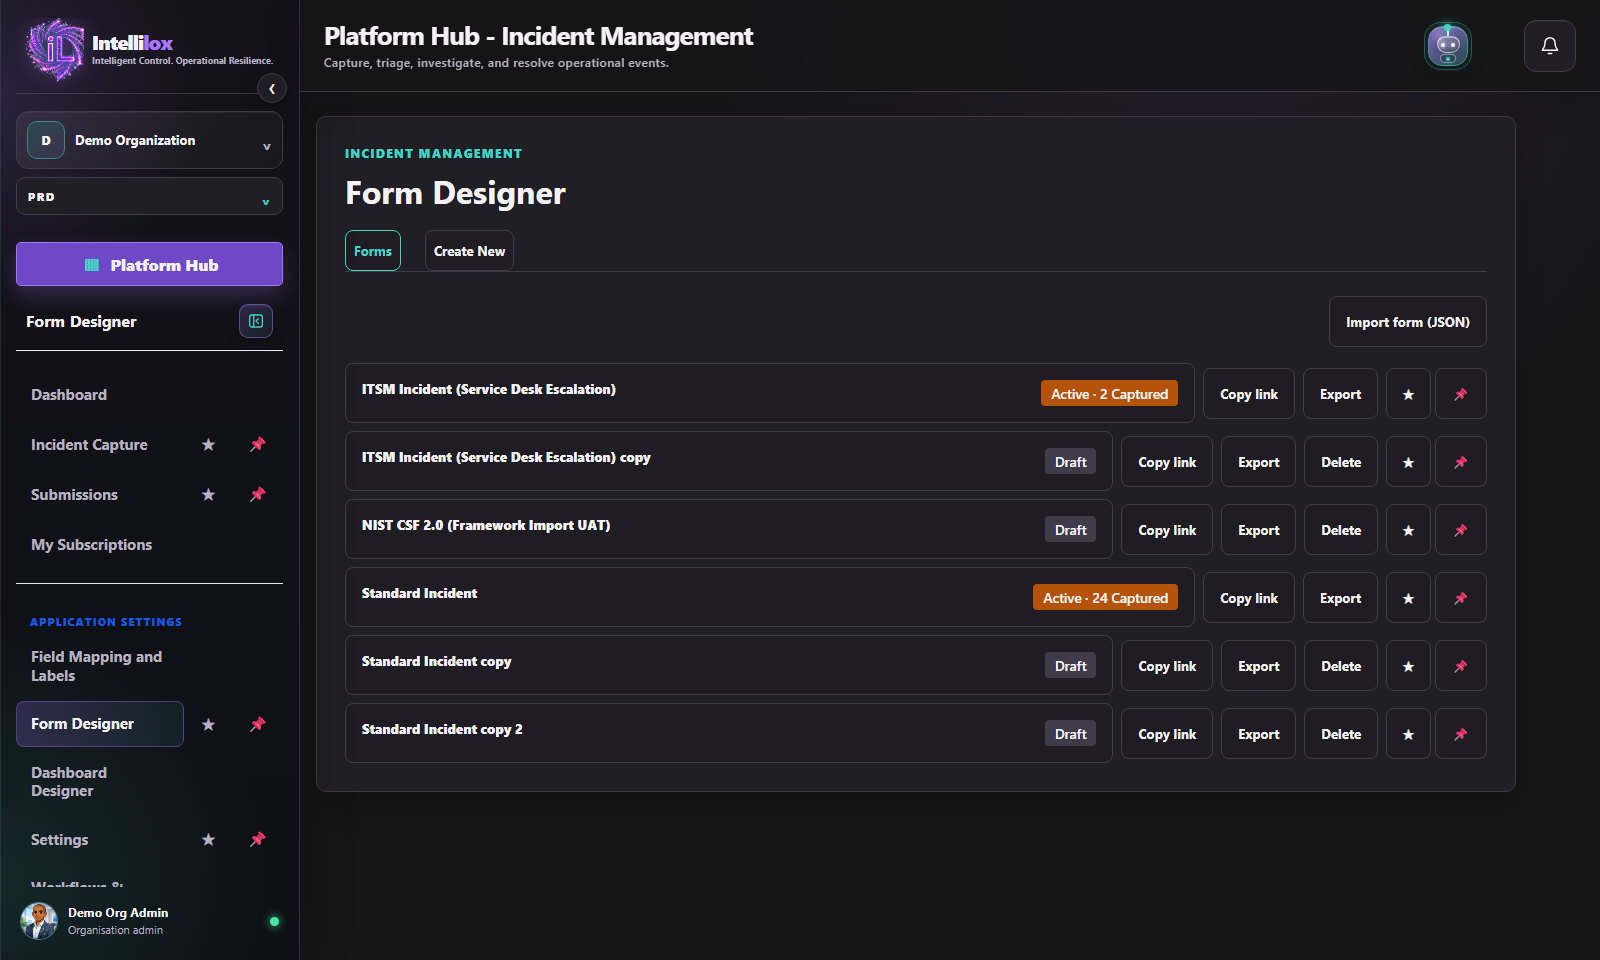Viewport: 1600px width, 960px height.
Task: Pin the ITSM Incident copy form
Action: point(1461,462)
